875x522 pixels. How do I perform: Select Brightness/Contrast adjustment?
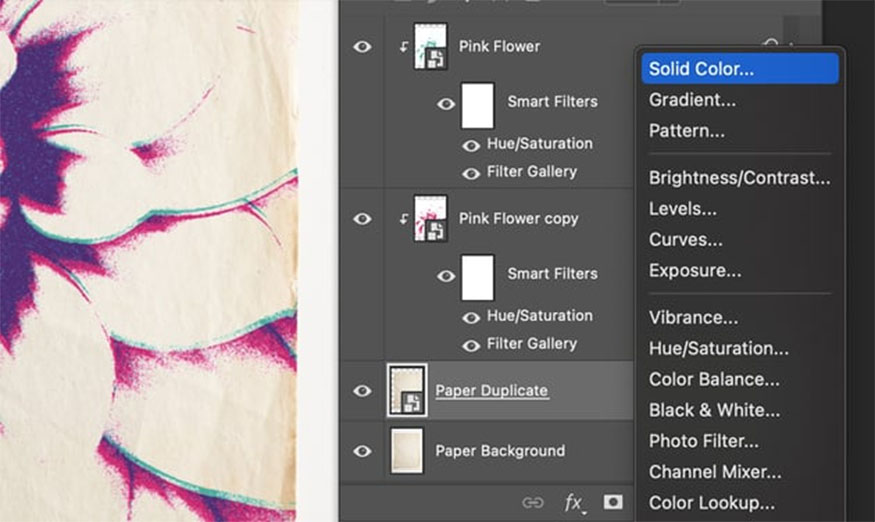[739, 178]
